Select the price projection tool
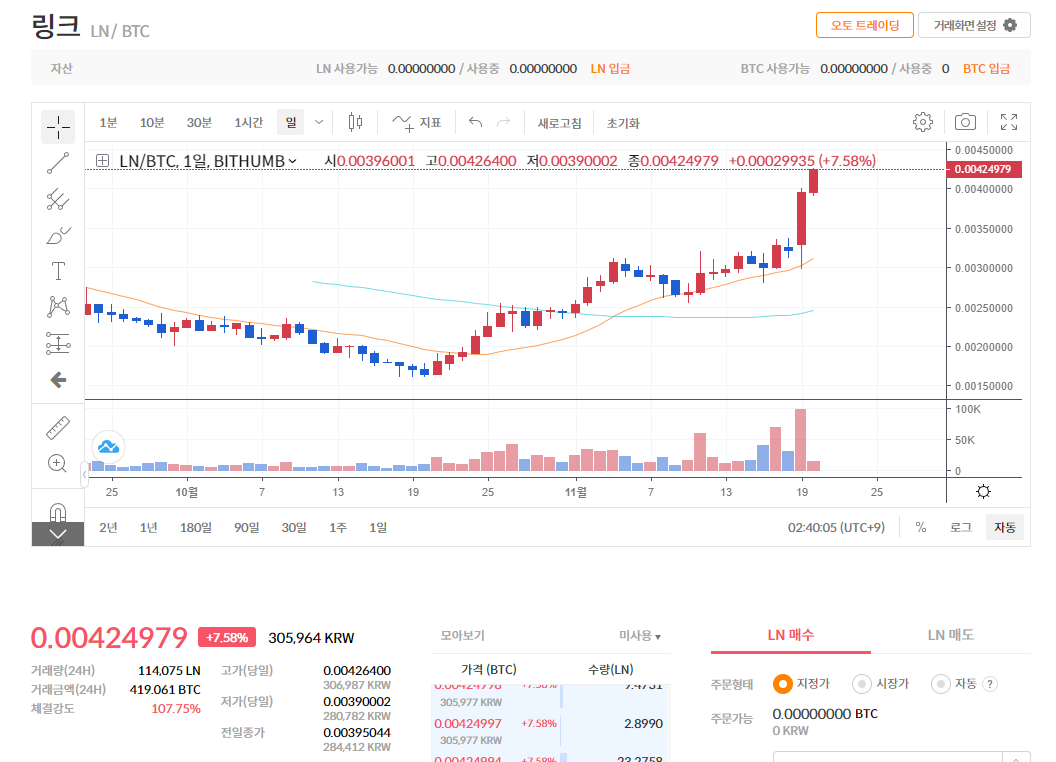Viewport: 1056px width, 762px height. 58,343
